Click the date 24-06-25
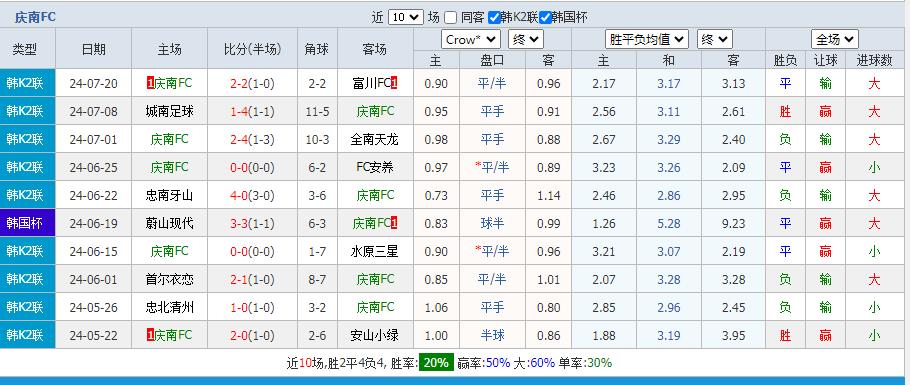The width and height of the screenshot is (910, 385). [93, 167]
